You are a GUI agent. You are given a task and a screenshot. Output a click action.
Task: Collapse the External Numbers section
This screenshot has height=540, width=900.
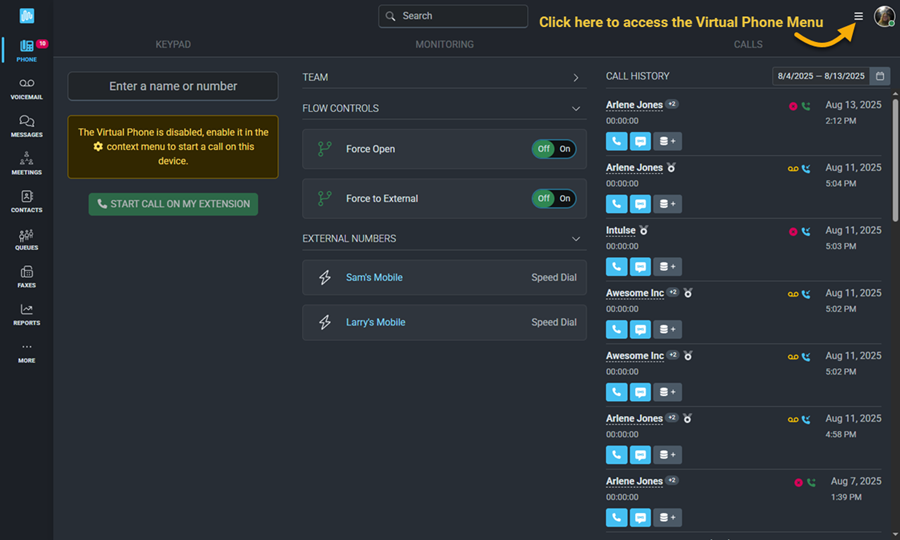[576, 239]
